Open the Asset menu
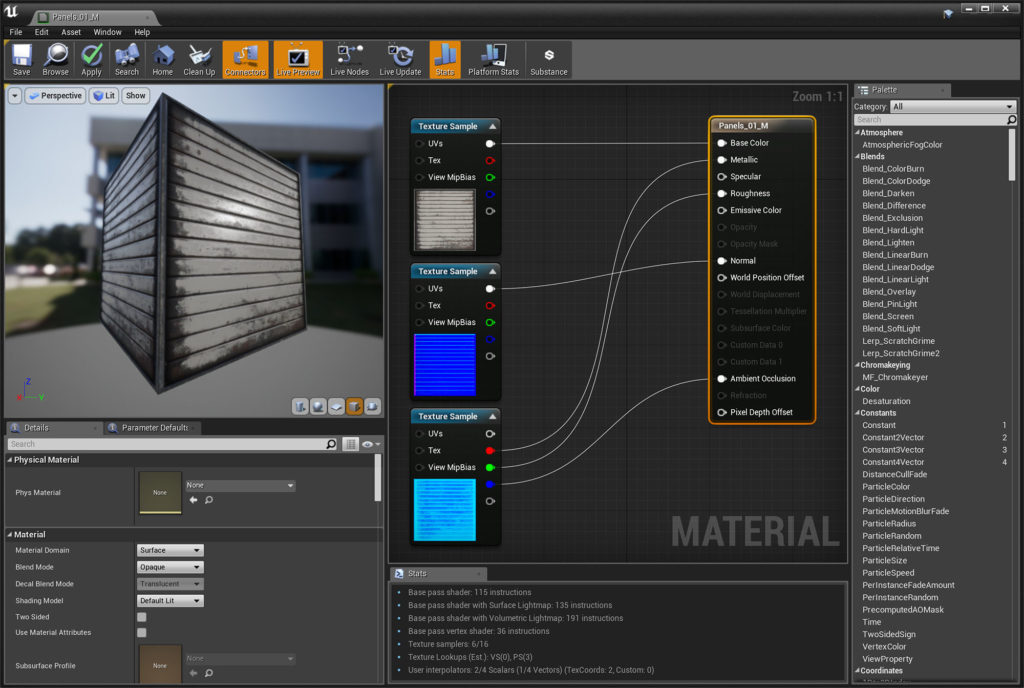The image size is (1024, 688). point(71,32)
